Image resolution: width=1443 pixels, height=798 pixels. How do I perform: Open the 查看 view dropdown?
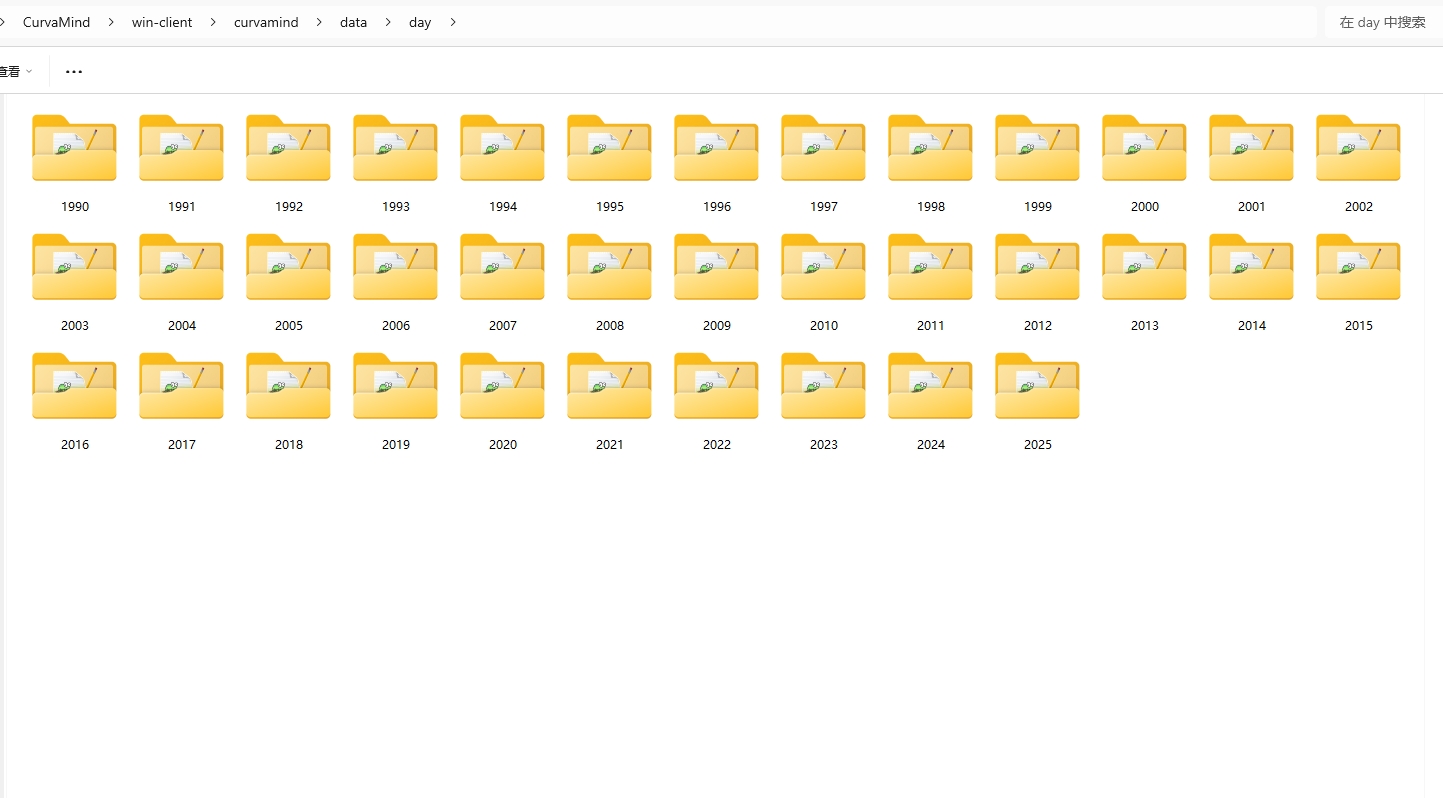pyautogui.click(x=14, y=72)
